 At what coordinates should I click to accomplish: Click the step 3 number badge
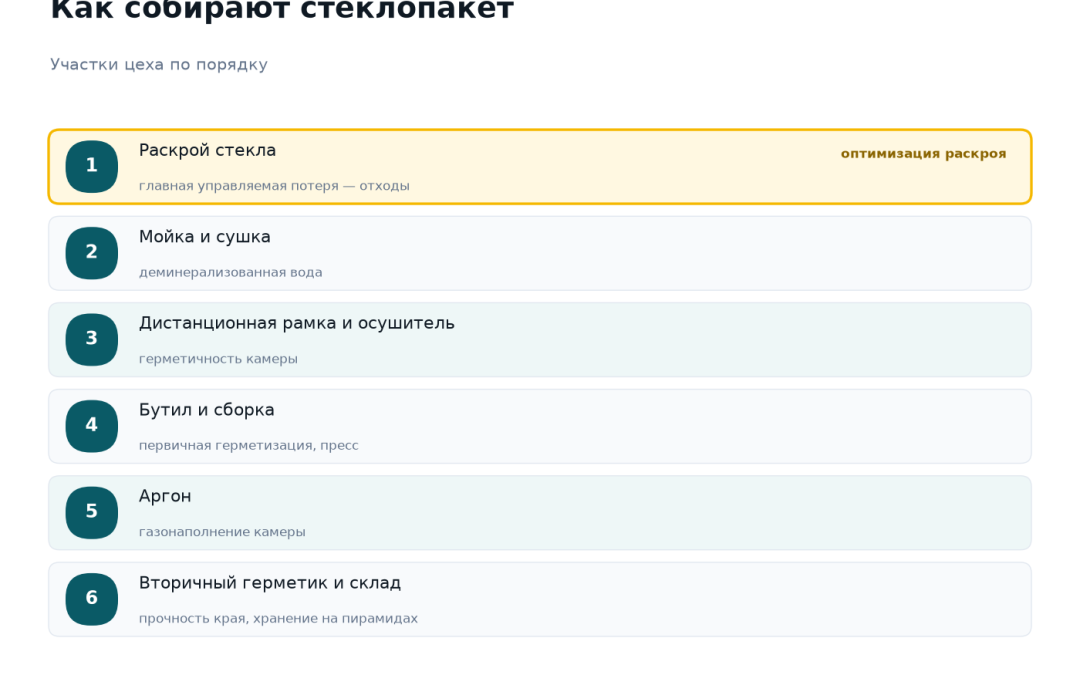pos(92,340)
